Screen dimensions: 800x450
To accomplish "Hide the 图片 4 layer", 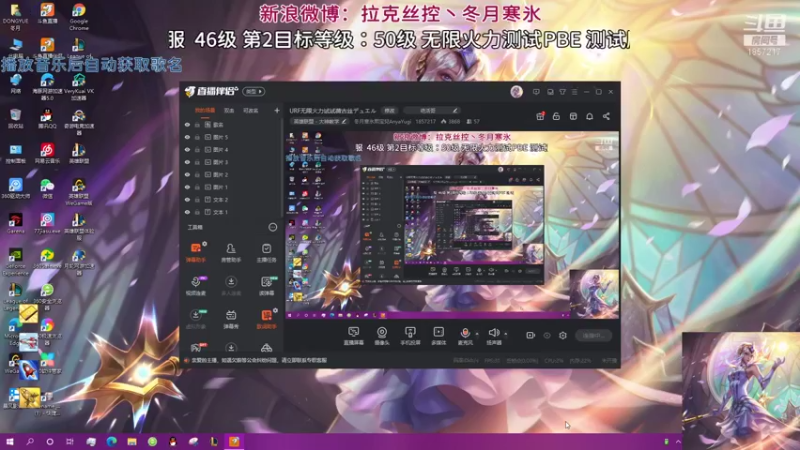I will (187, 149).
